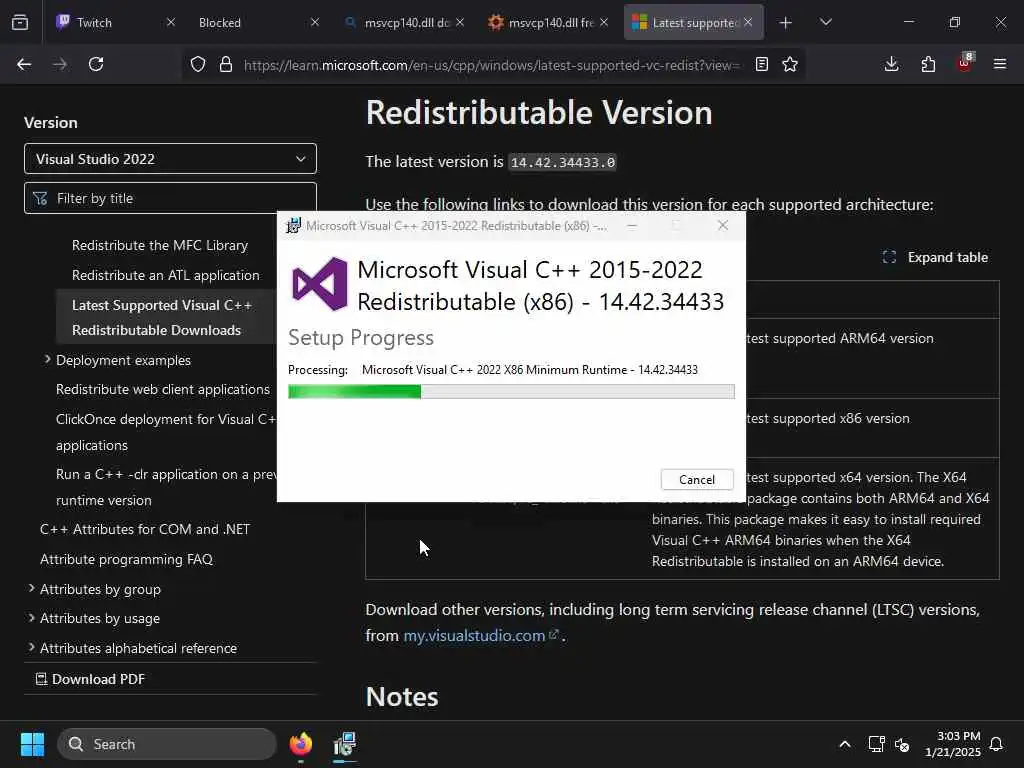This screenshot has height=768, width=1024.
Task: Open network status tray icon
Action: click(876, 744)
